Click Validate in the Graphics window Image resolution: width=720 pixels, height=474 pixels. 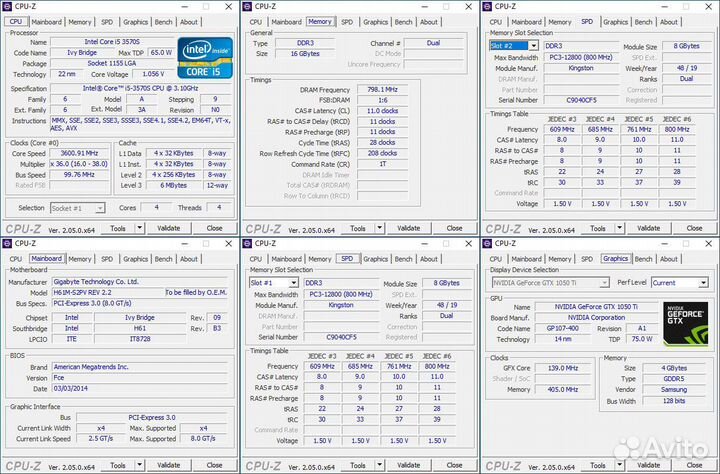648,465
